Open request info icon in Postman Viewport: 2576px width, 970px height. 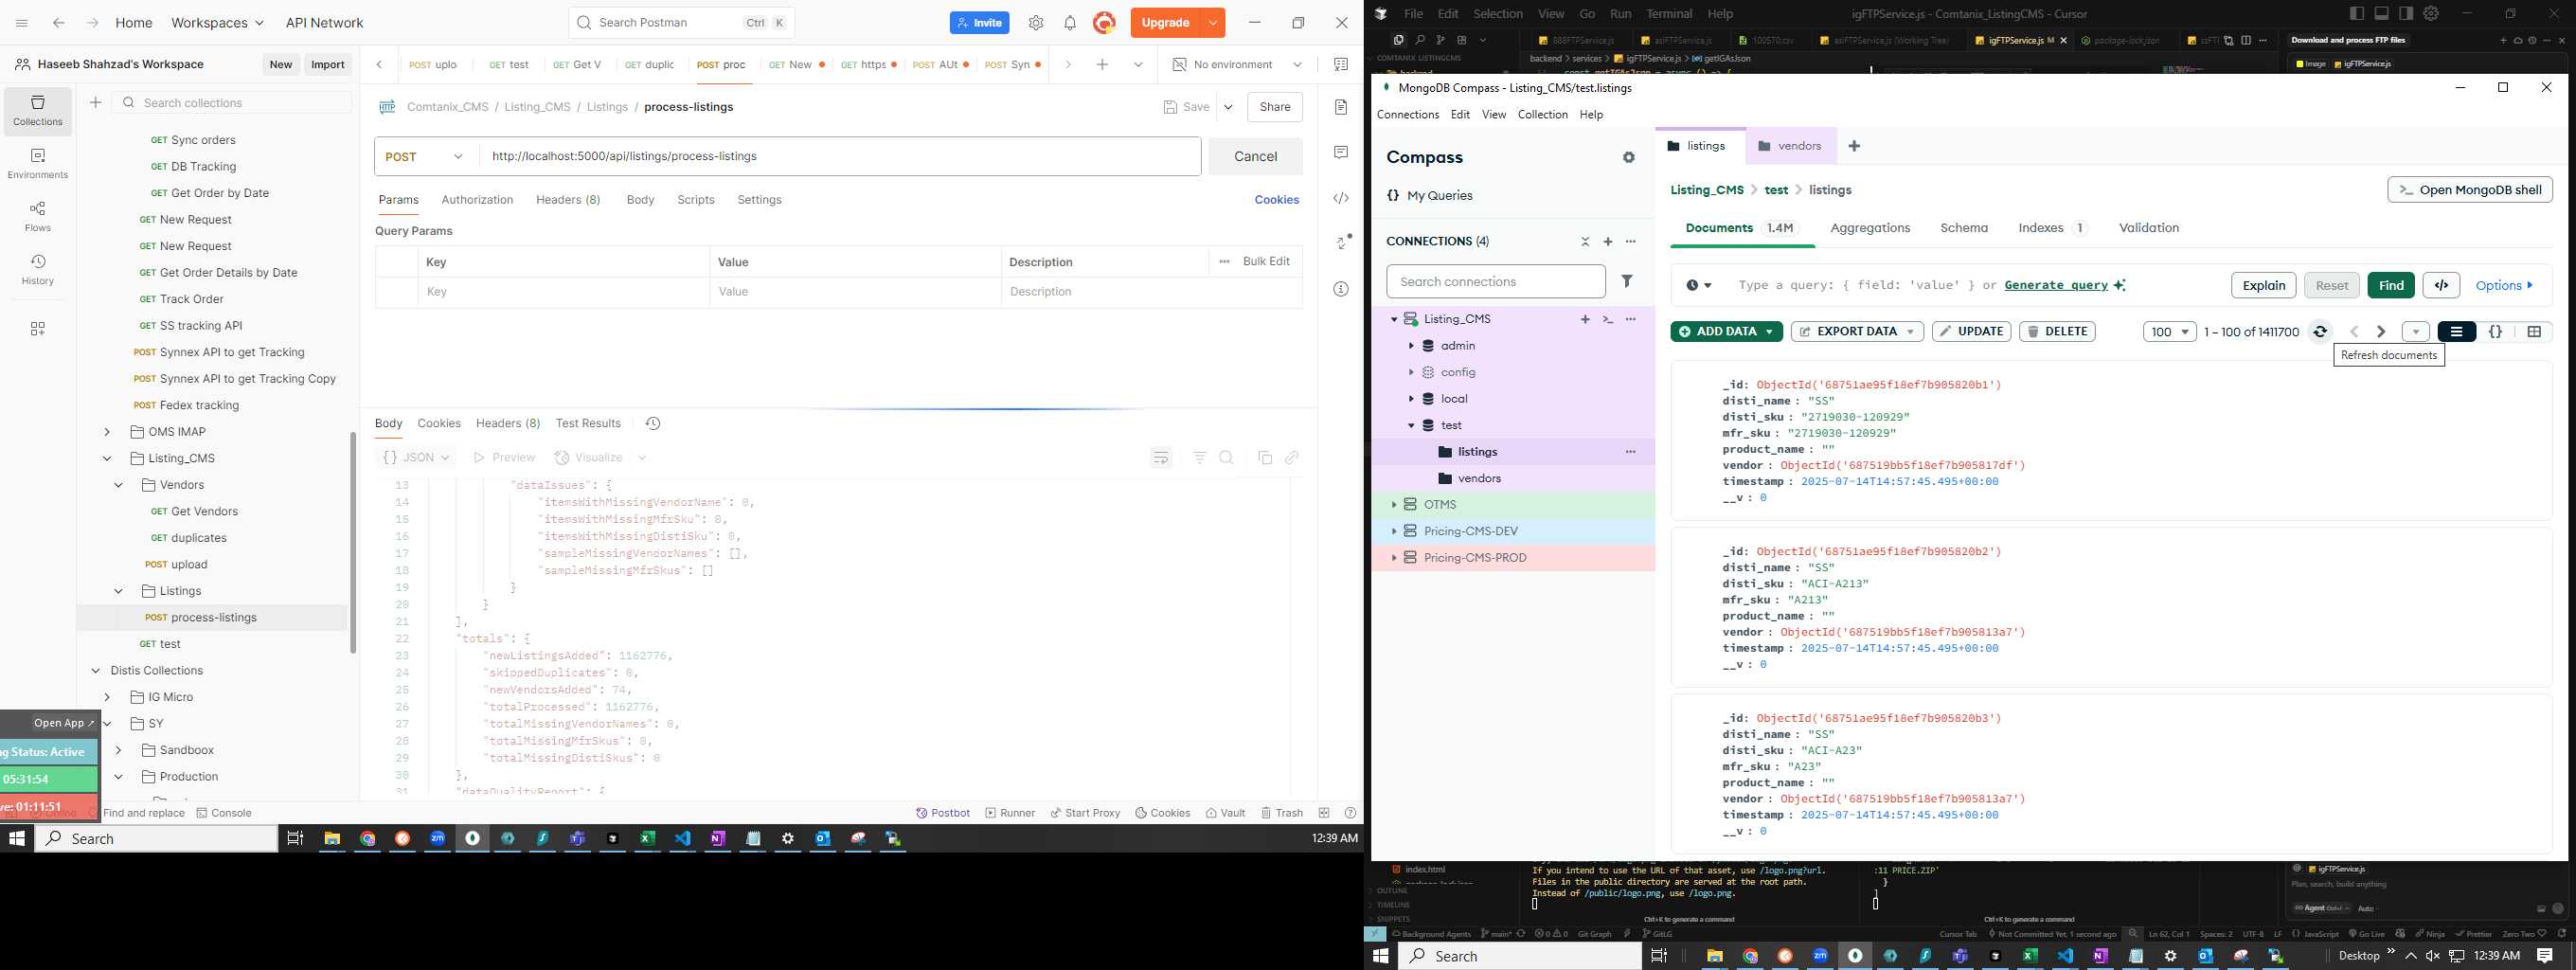click(1341, 289)
